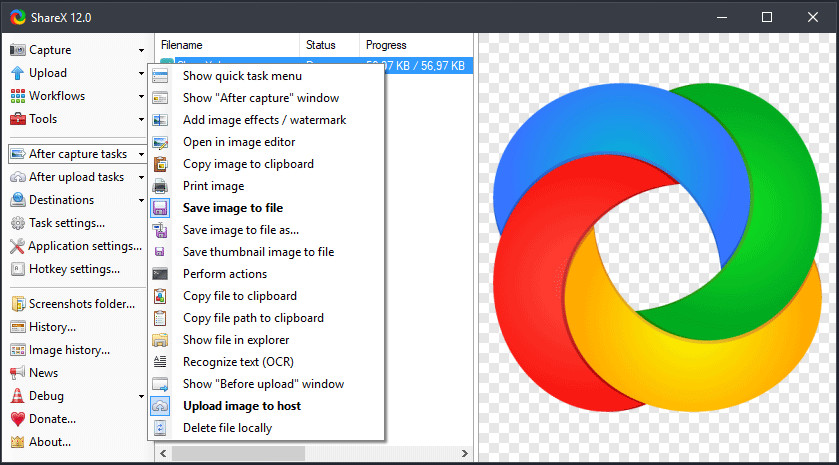The height and width of the screenshot is (465, 839).
Task: Enable Recognize text (OCR) task
Action: tap(266, 362)
